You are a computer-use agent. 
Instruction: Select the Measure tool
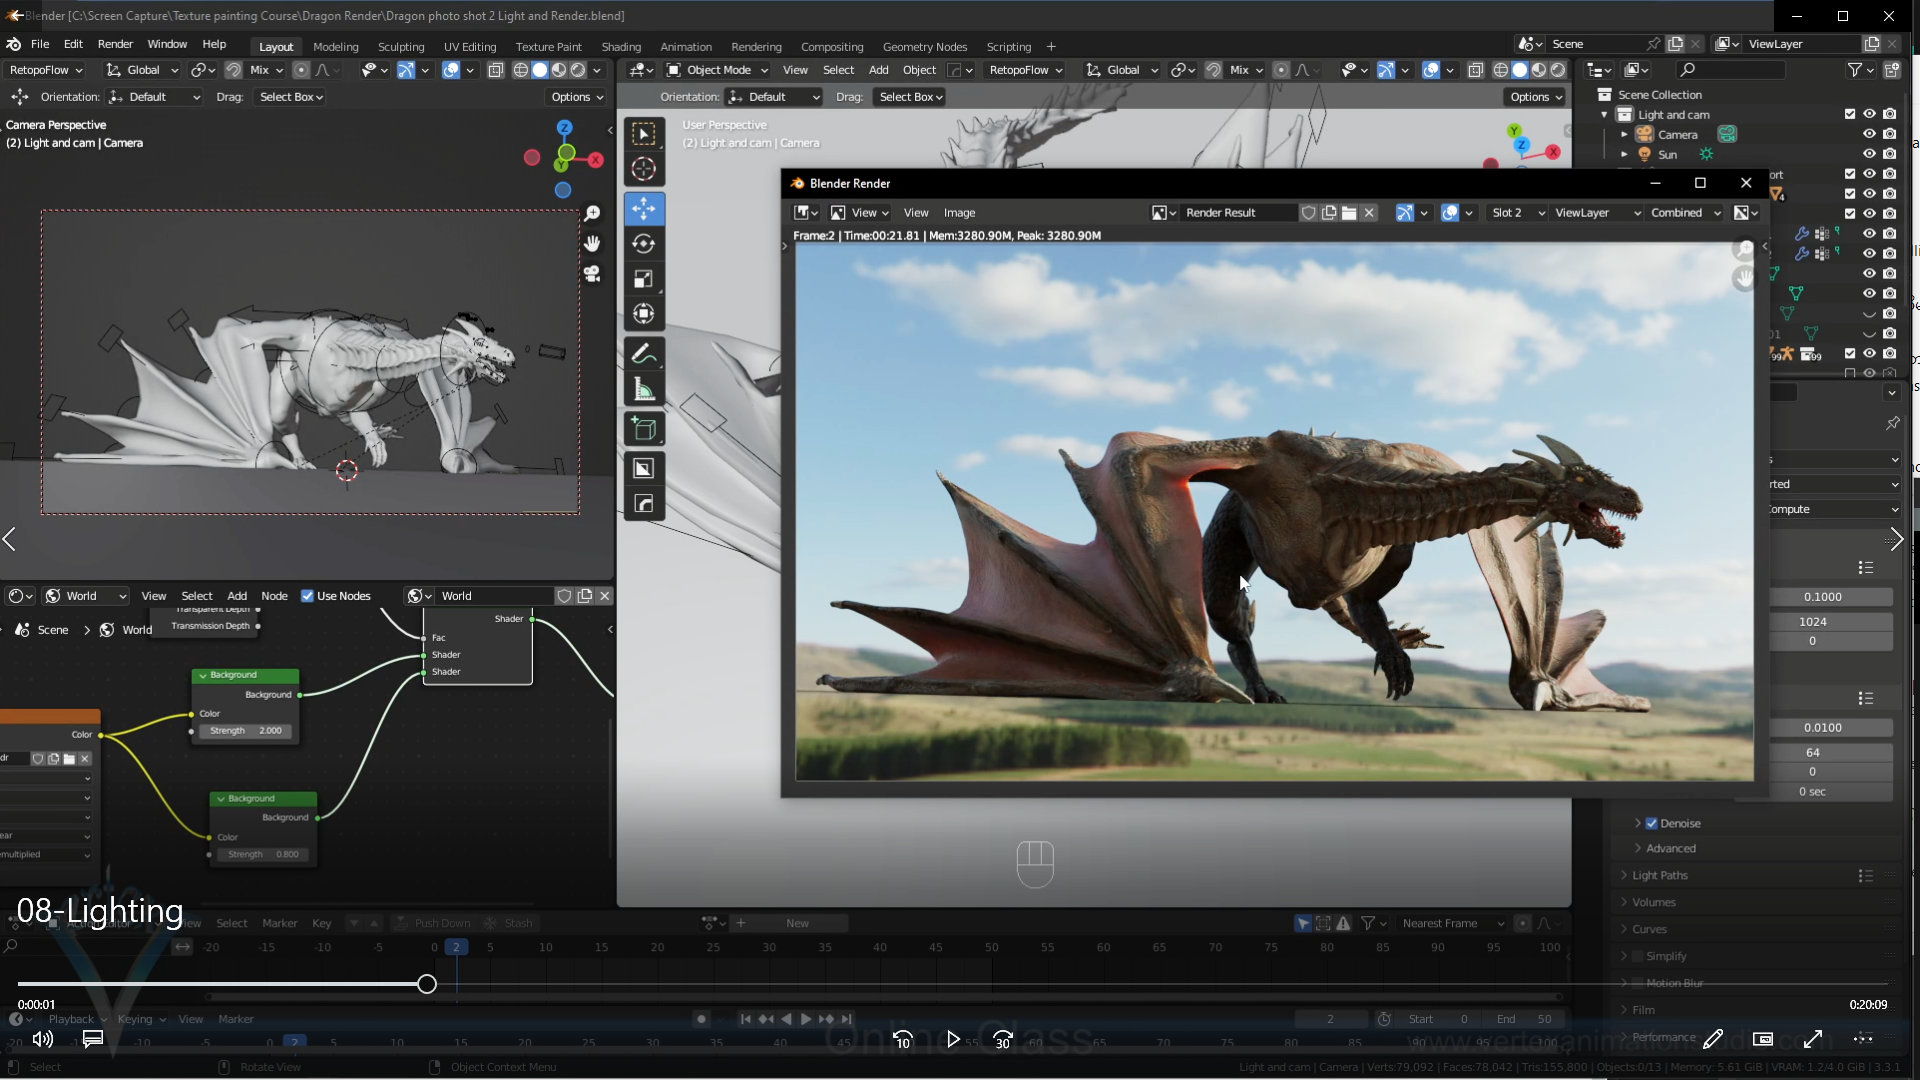tap(644, 389)
